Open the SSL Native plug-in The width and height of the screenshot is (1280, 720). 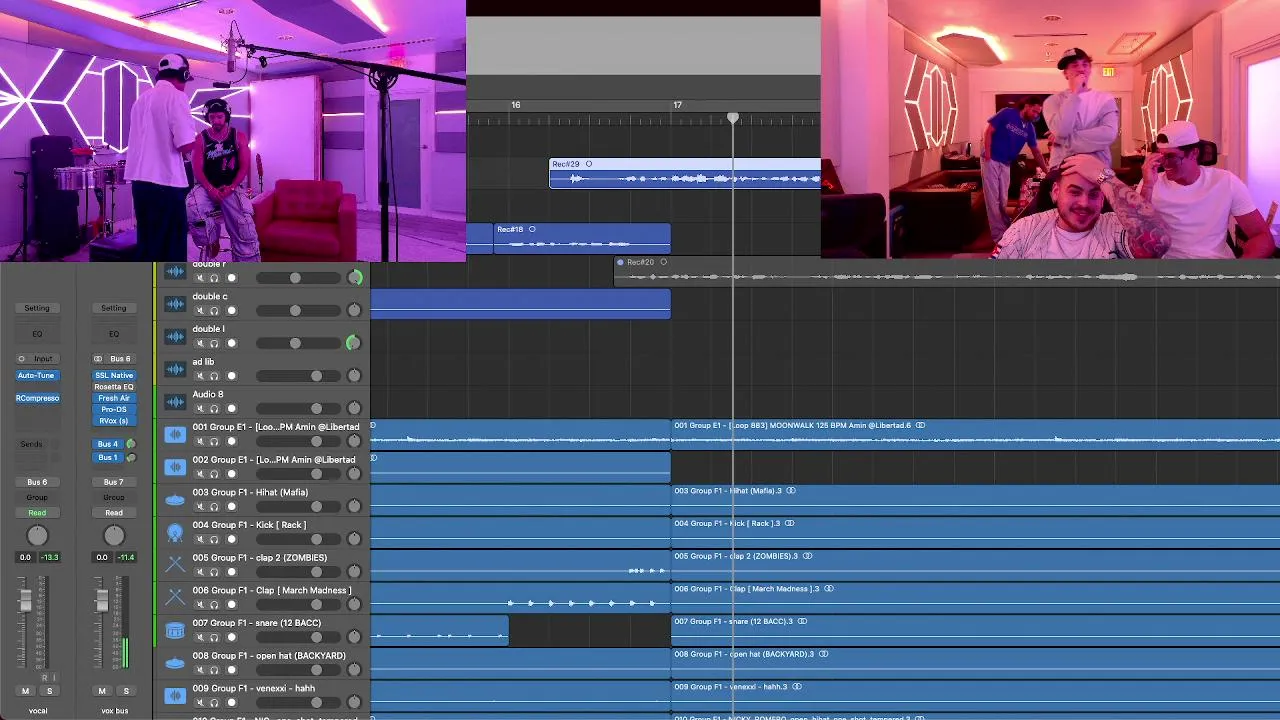[114, 376]
